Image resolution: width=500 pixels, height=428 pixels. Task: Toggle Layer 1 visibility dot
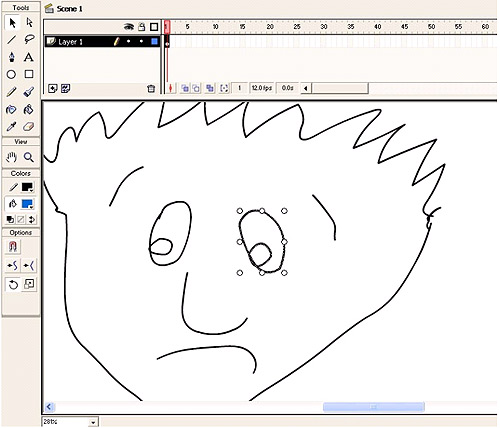(x=129, y=42)
